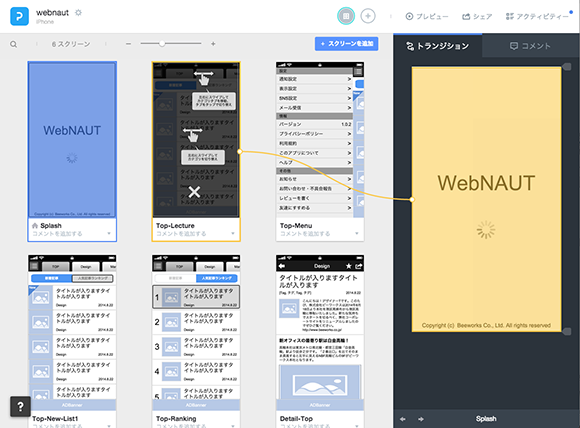Click the team member avatar icon

point(346,16)
